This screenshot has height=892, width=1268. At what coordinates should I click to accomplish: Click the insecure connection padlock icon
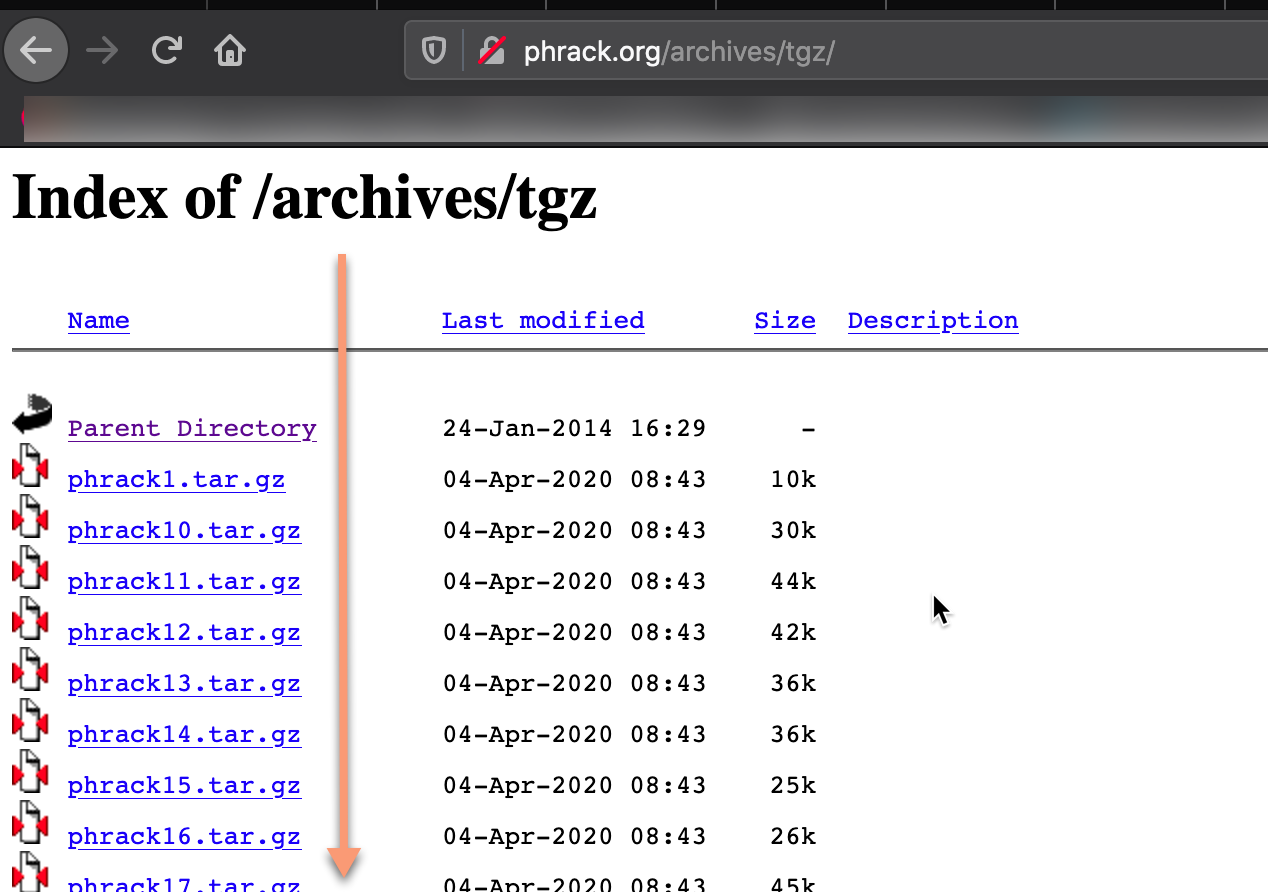tap(491, 51)
